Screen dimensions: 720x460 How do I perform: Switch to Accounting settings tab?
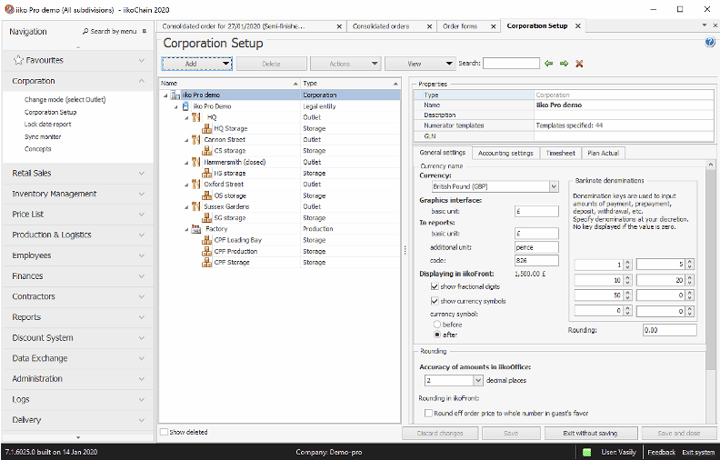tap(506, 153)
